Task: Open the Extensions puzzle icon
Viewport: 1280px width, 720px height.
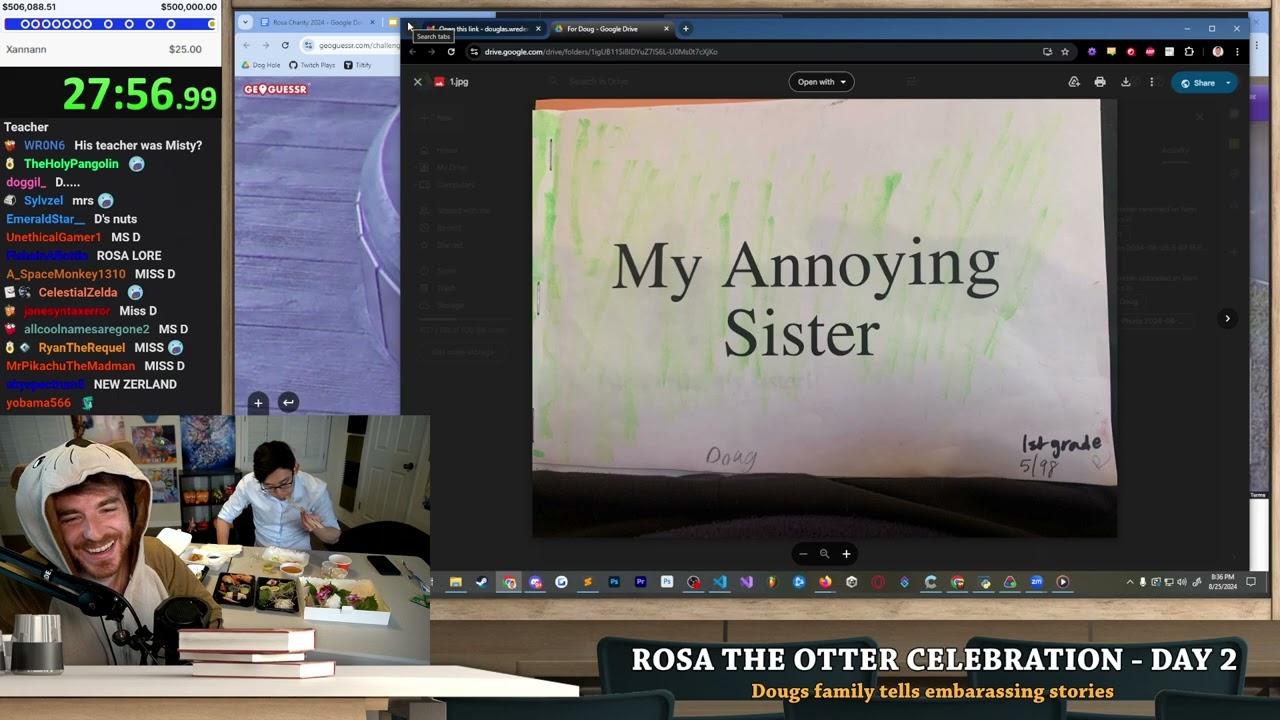Action: point(1189,51)
